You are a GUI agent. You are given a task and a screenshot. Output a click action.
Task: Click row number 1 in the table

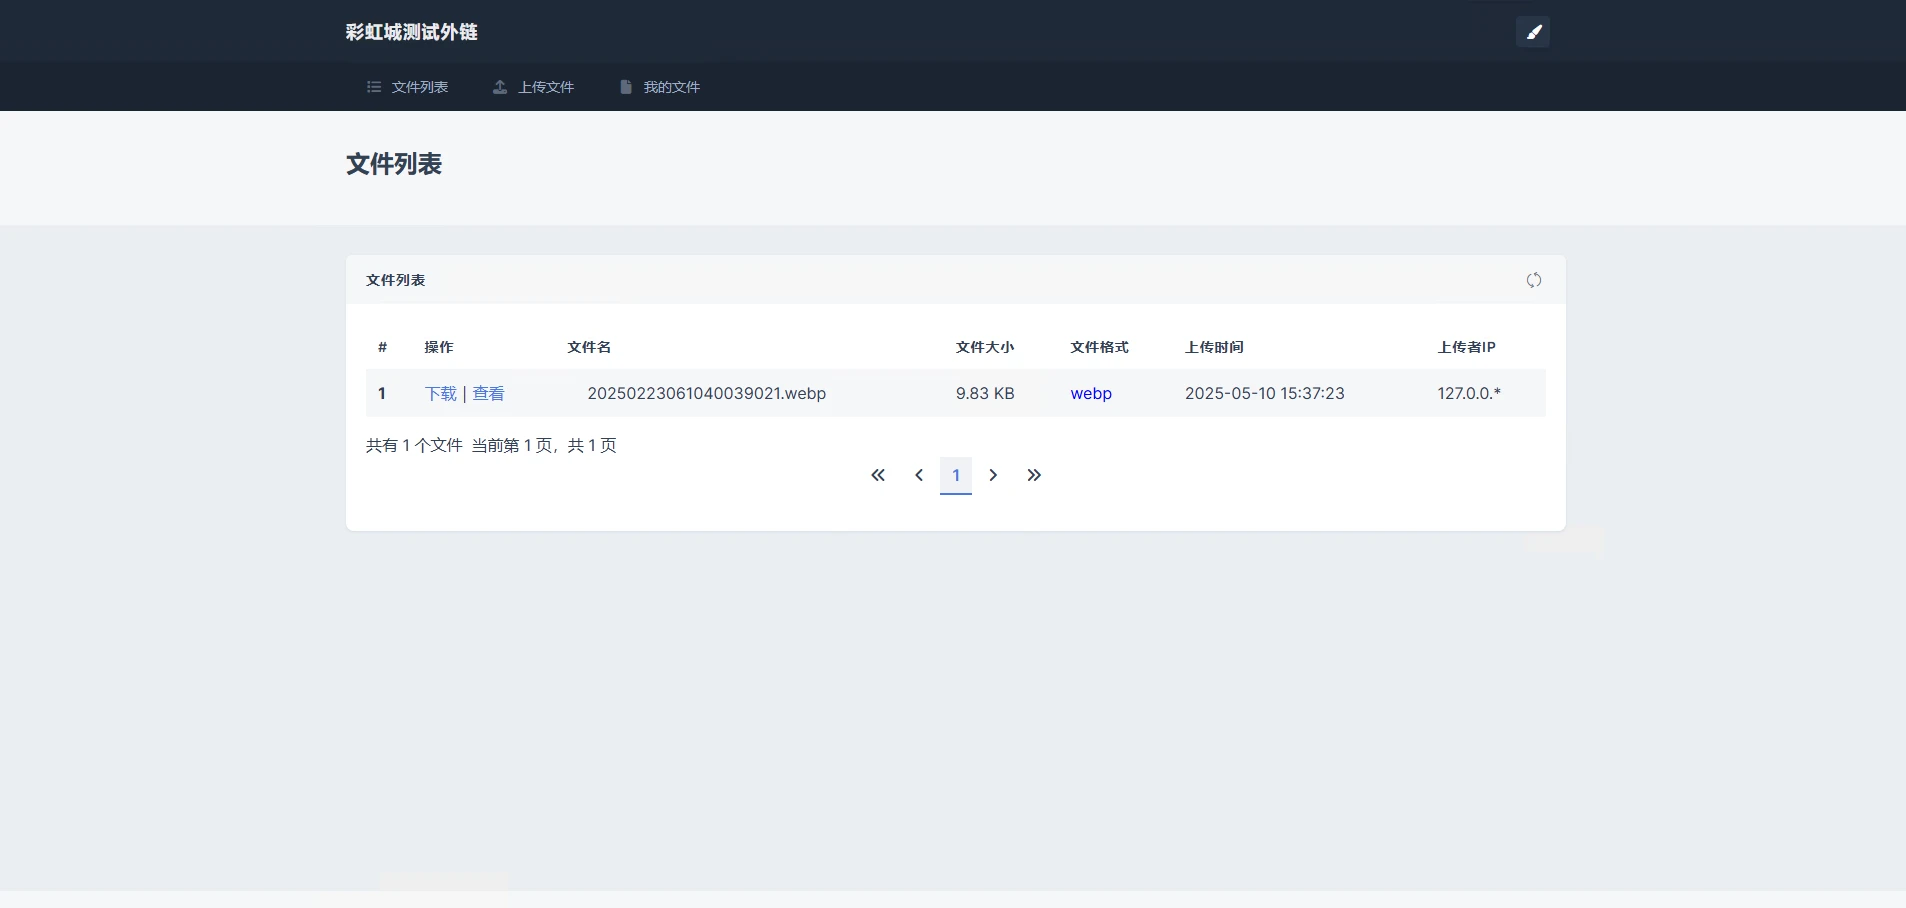tap(381, 394)
